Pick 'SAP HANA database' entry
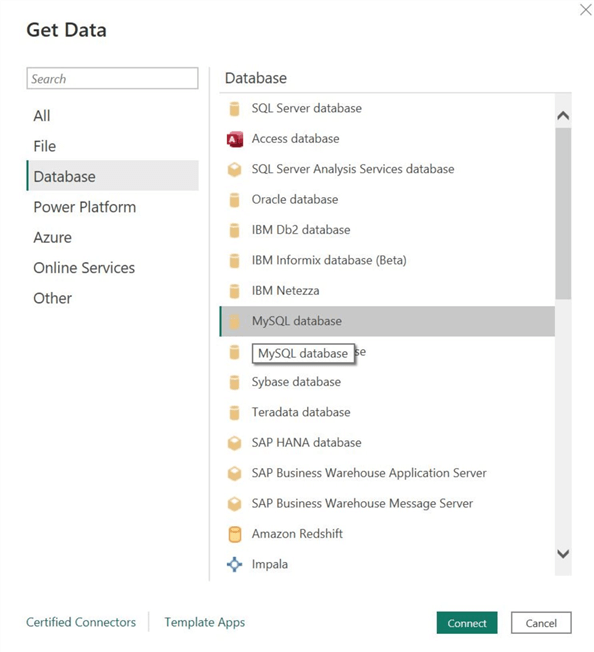The image size is (594, 652). [306, 442]
